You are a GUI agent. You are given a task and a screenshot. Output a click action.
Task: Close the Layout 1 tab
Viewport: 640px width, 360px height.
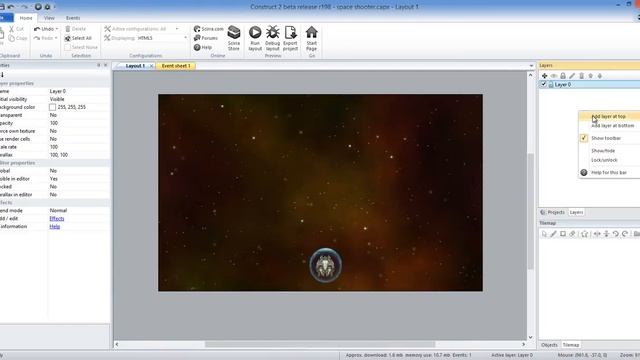[151, 66]
